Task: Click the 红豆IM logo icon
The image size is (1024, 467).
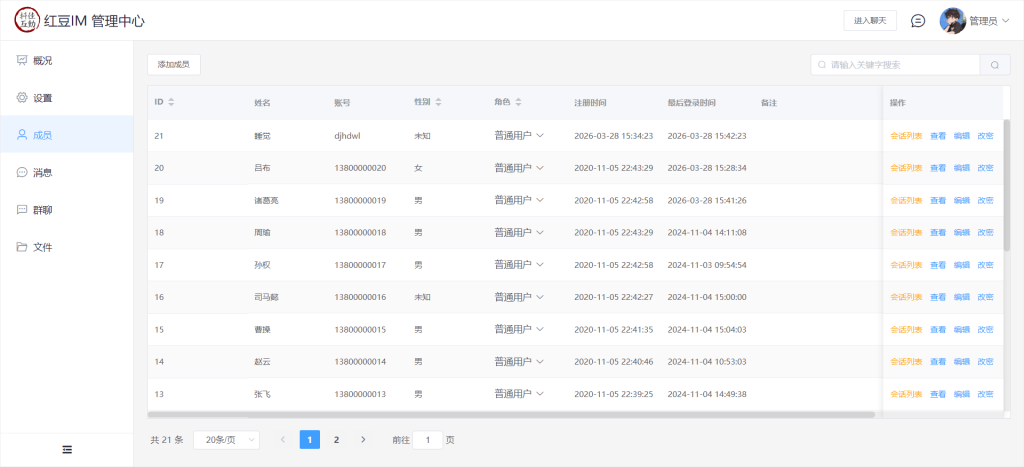Action: pyautogui.click(x=27, y=21)
